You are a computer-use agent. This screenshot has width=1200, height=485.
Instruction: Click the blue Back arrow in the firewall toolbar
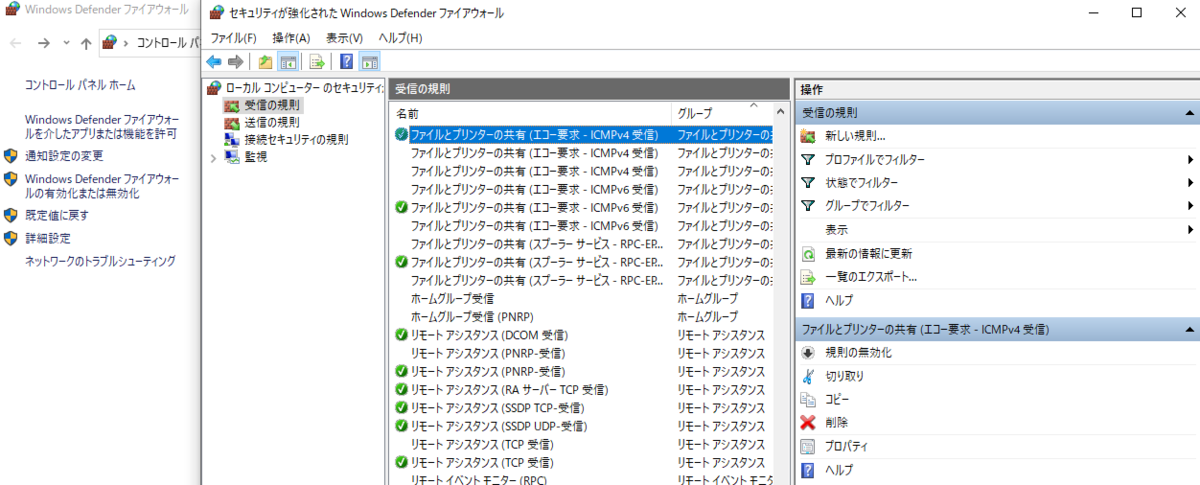pos(214,62)
